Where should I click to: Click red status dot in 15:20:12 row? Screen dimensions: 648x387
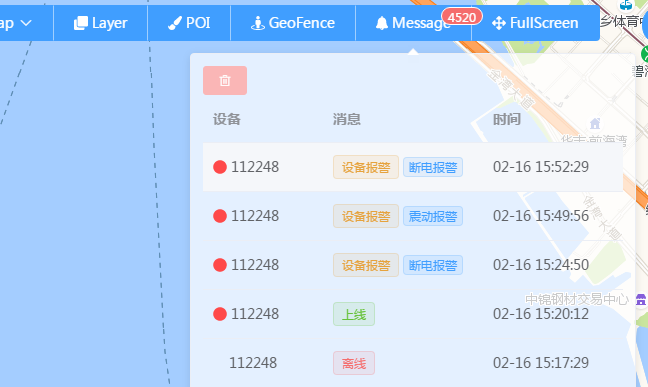point(220,314)
